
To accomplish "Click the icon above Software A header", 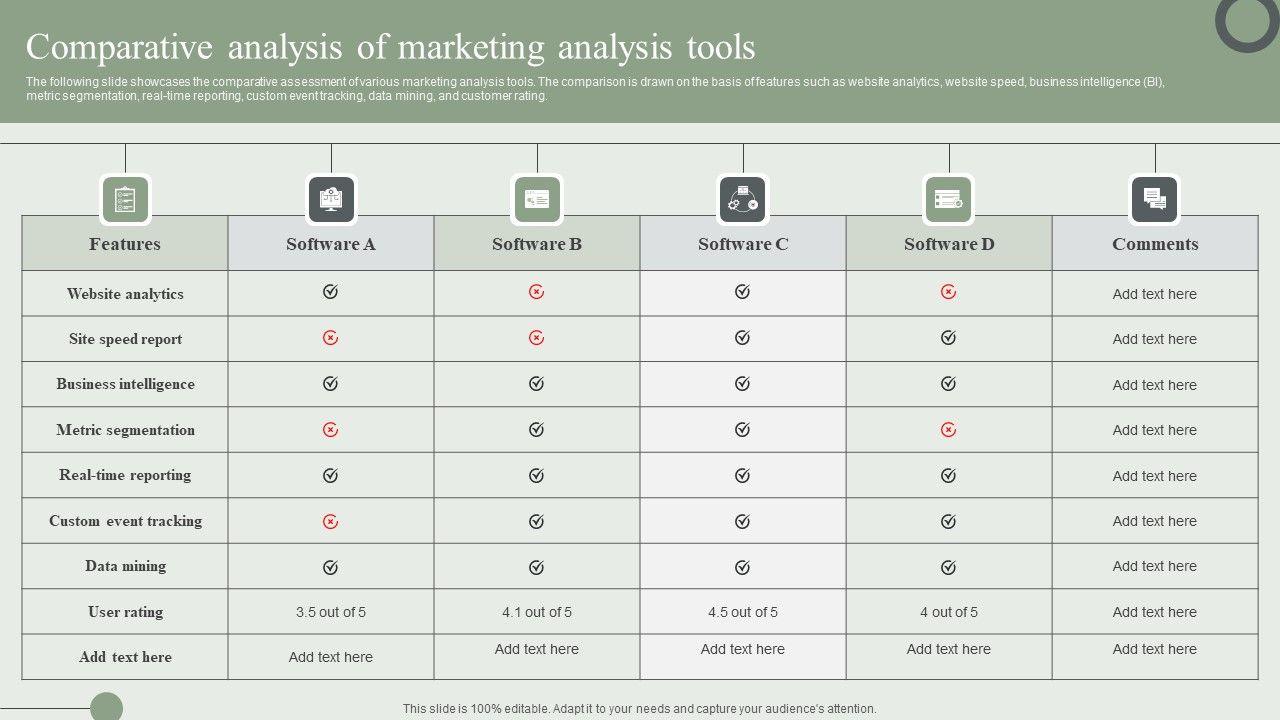I will tap(331, 199).
